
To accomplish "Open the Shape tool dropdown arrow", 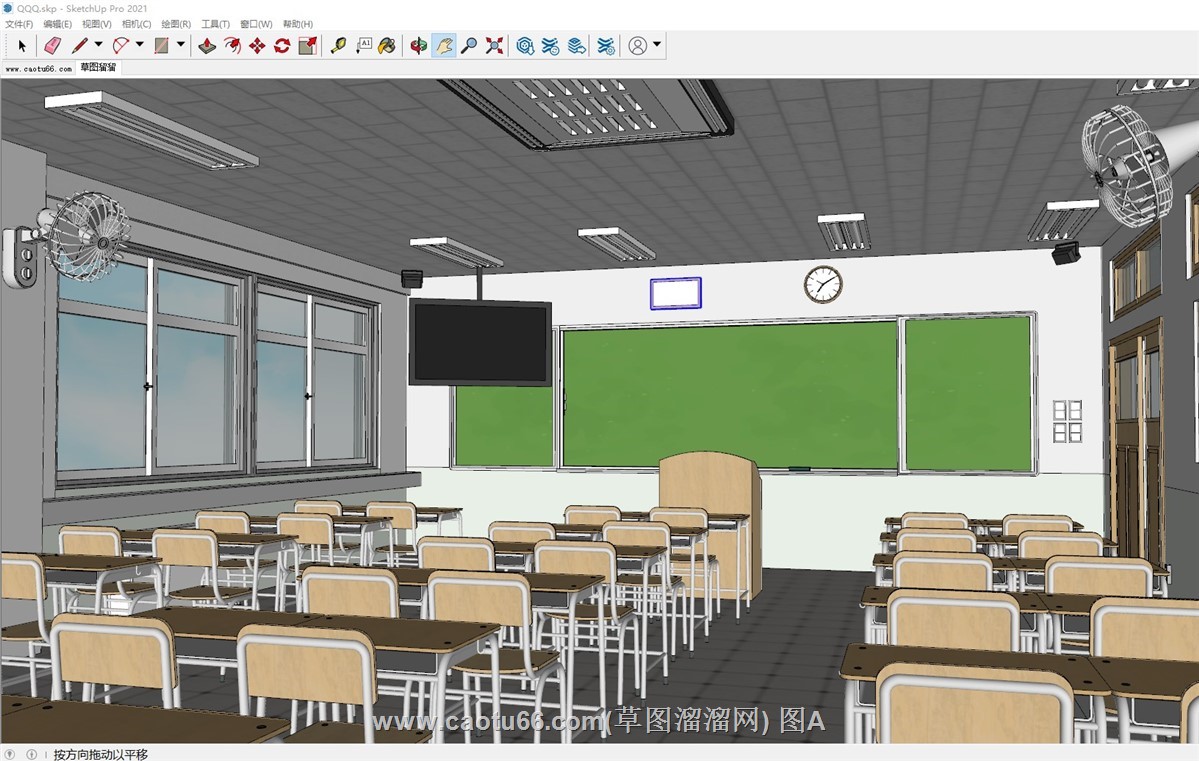I will click(180, 44).
